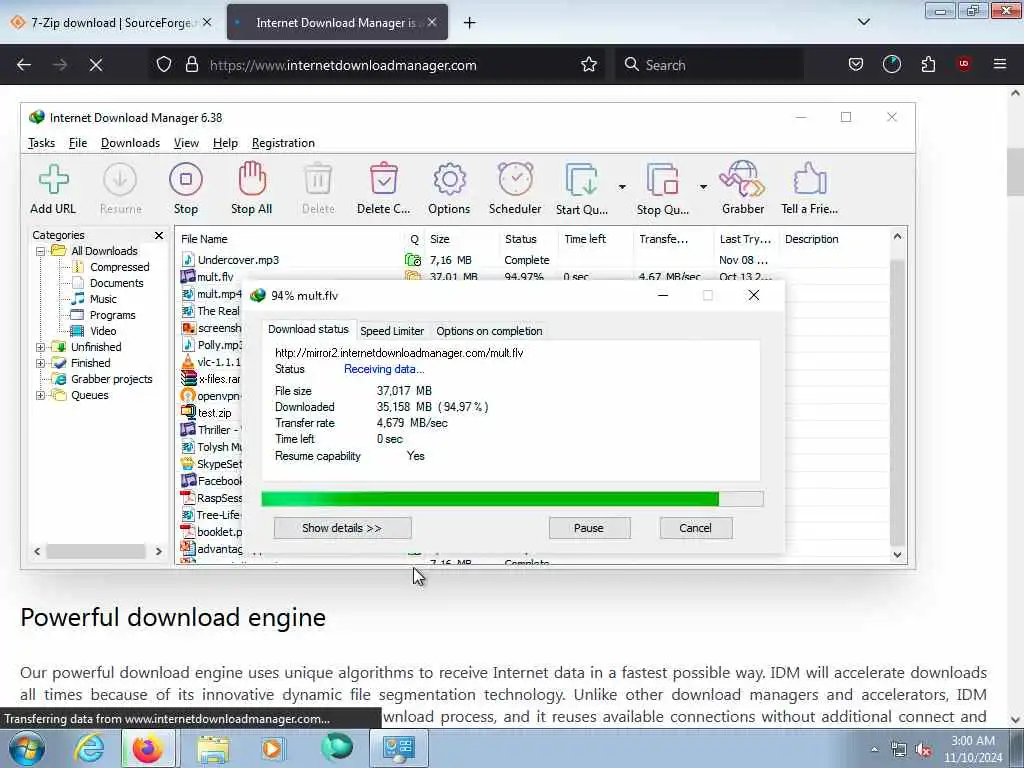Open Internet Explorer from taskbar

pyautogui.click(x=89, y=748)
